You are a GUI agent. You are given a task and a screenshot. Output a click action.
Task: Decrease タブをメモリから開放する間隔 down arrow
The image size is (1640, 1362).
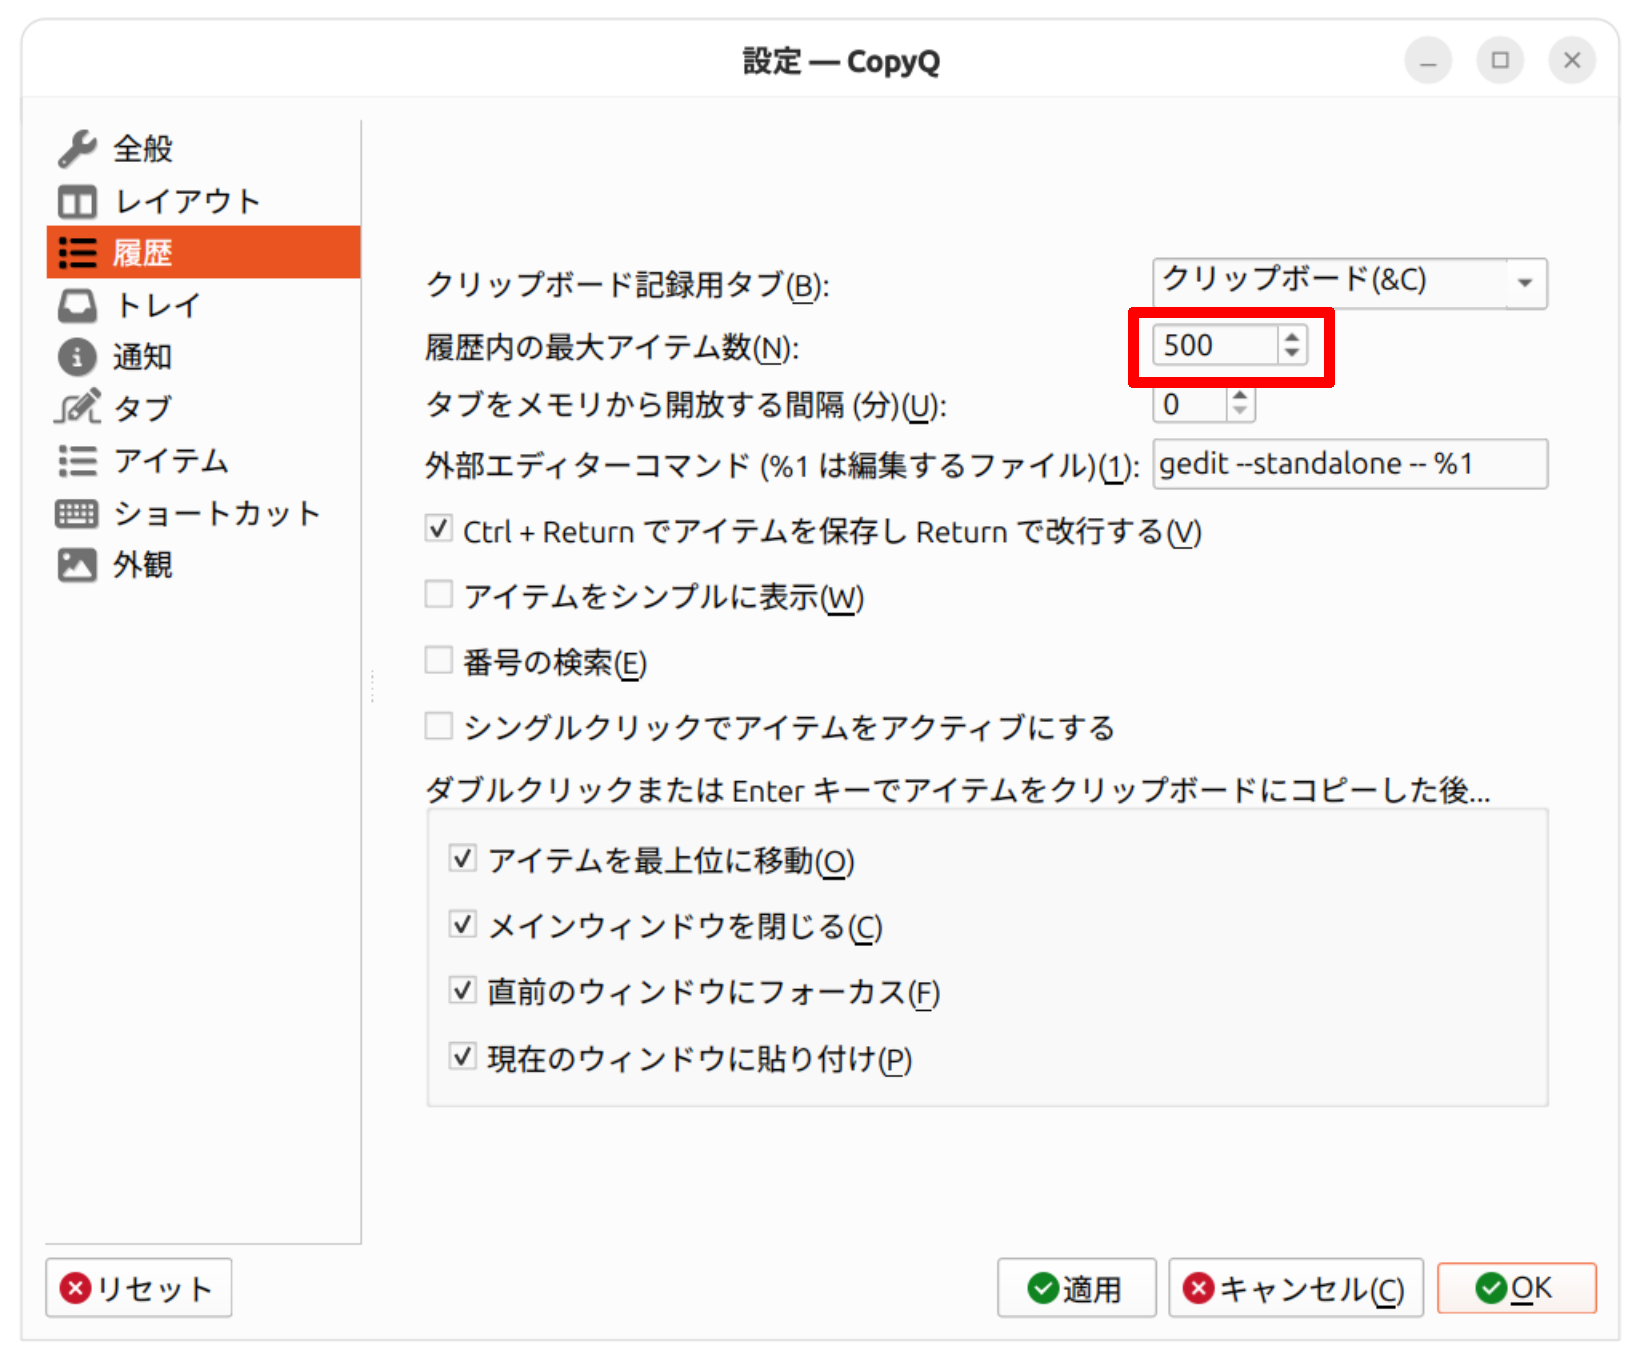click(1240, 412)
